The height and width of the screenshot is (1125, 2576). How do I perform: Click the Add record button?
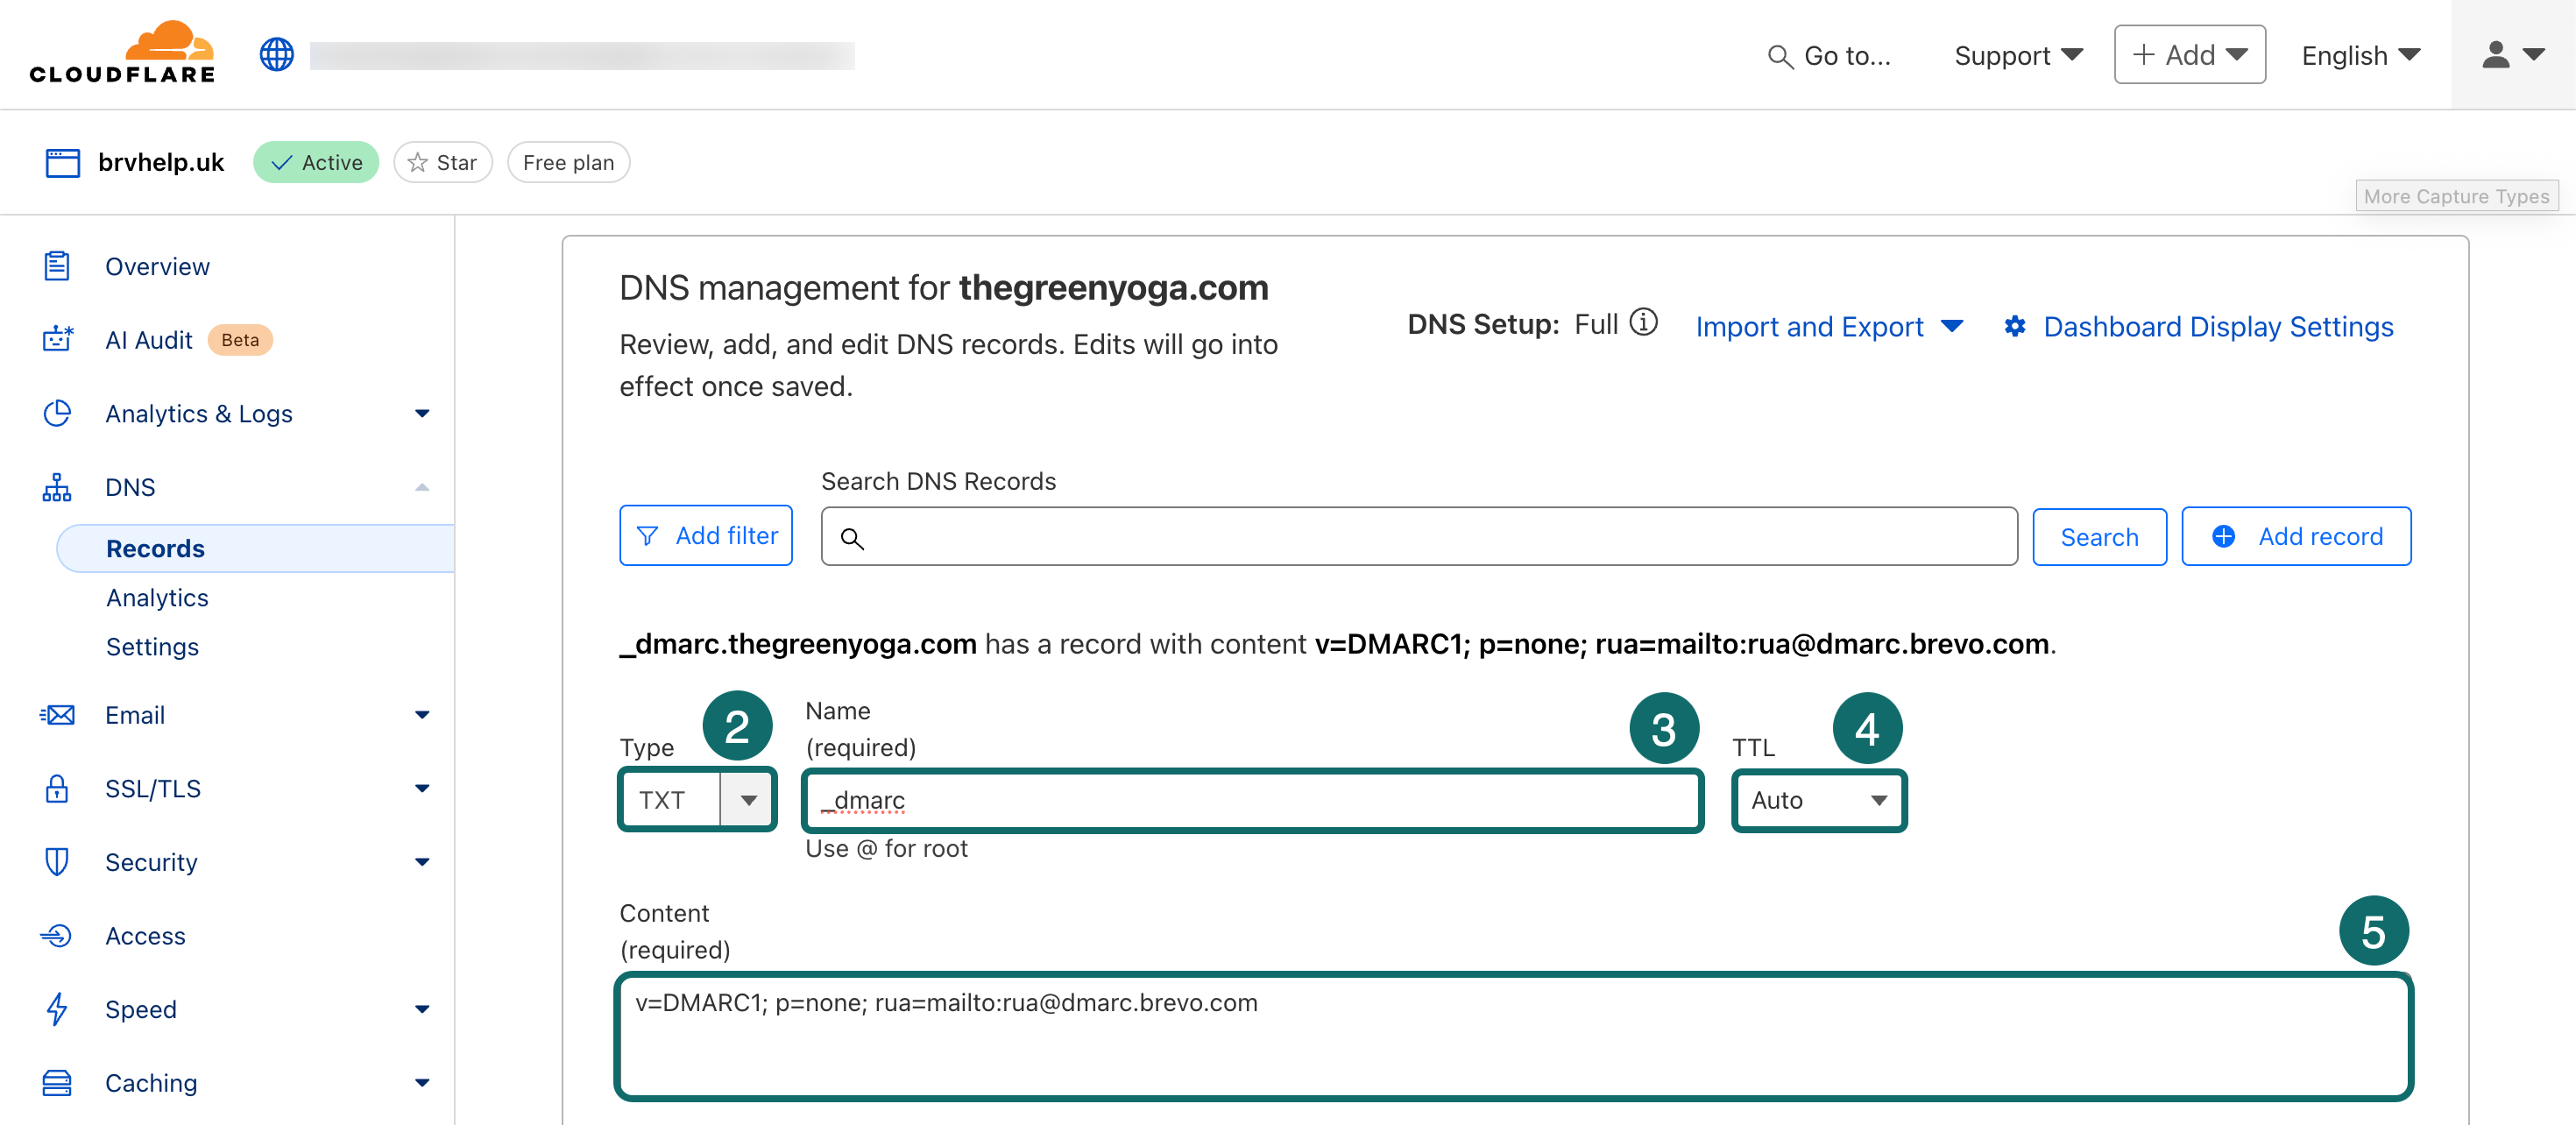2296,536
